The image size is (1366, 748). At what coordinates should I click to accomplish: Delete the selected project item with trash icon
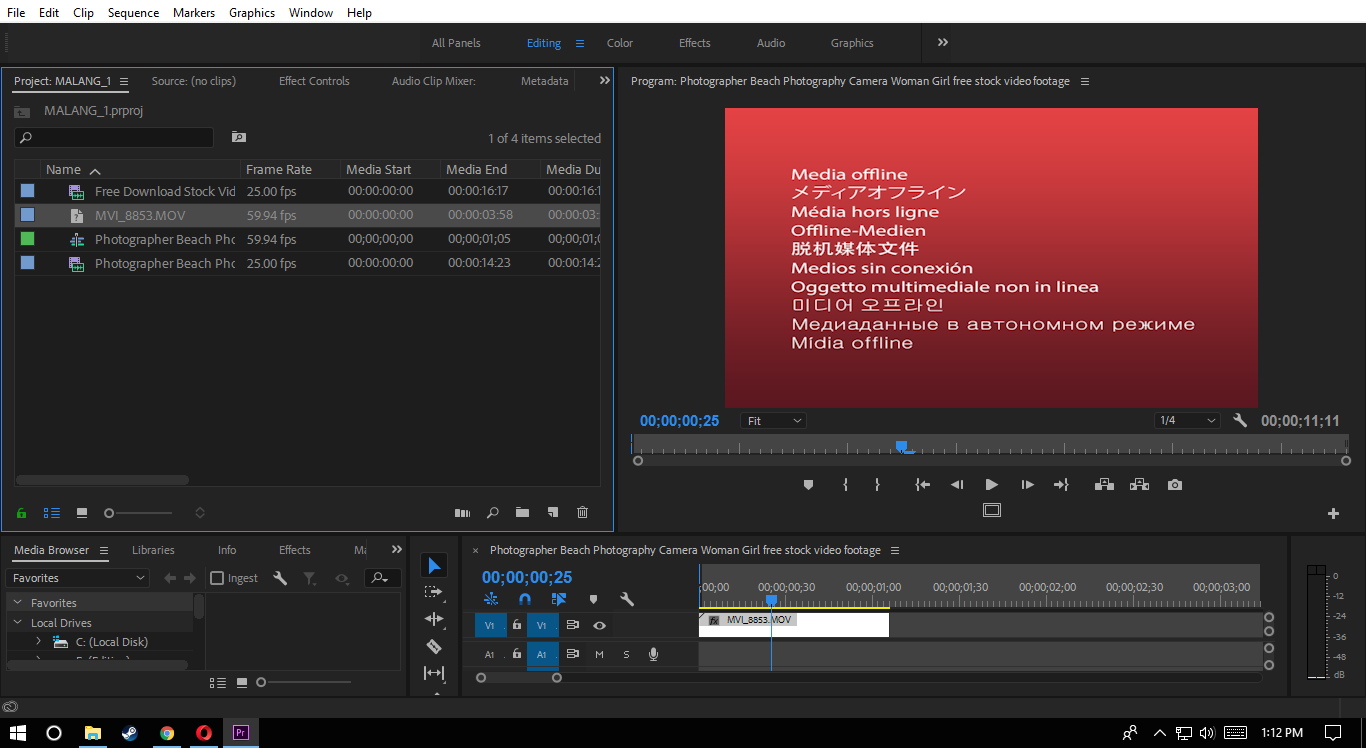click(582, 513)
